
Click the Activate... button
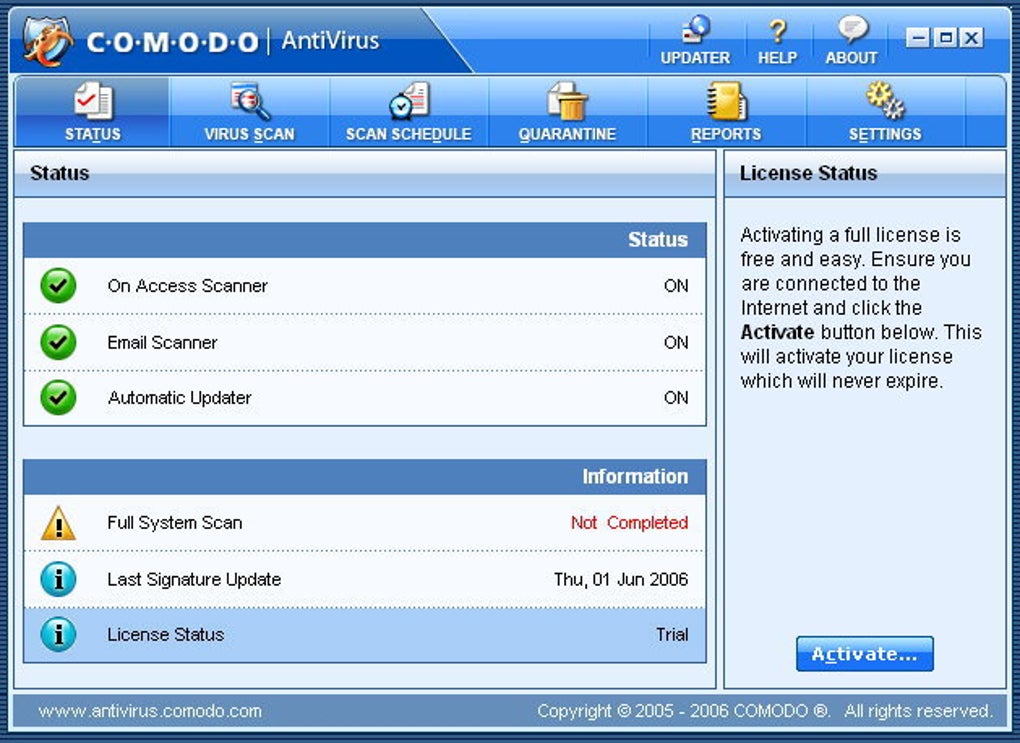click(x=865, y=654)
